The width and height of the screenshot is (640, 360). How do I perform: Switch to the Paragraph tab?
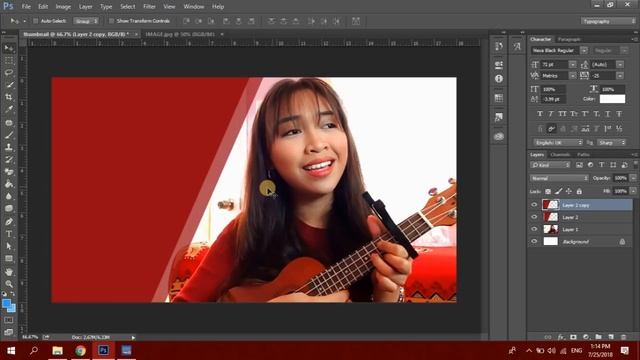[x=569, y=40]
